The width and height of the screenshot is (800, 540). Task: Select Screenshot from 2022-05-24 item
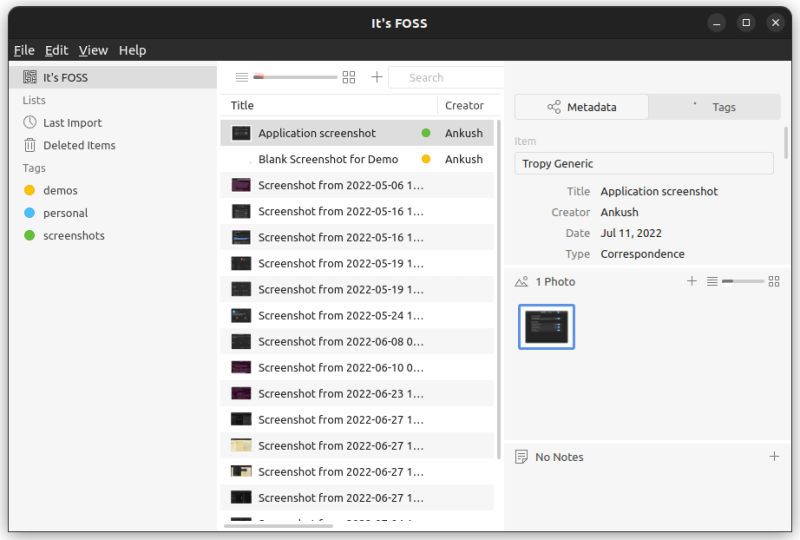pos(357,315)
